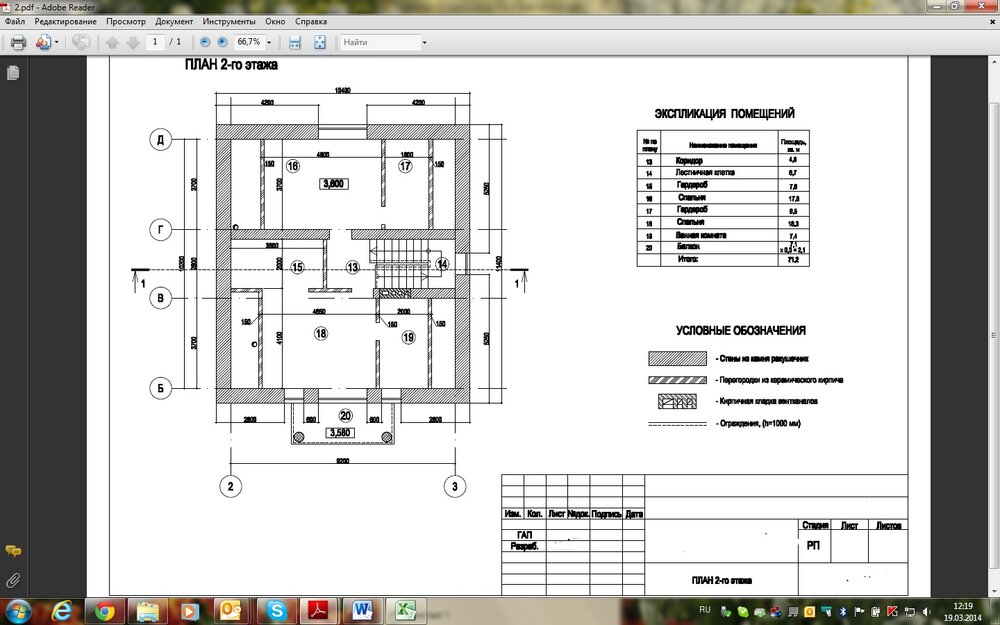1000x625 pixels.
Task: Expand the 66,7% zoom level dropdown
Action: click(269, 42)
